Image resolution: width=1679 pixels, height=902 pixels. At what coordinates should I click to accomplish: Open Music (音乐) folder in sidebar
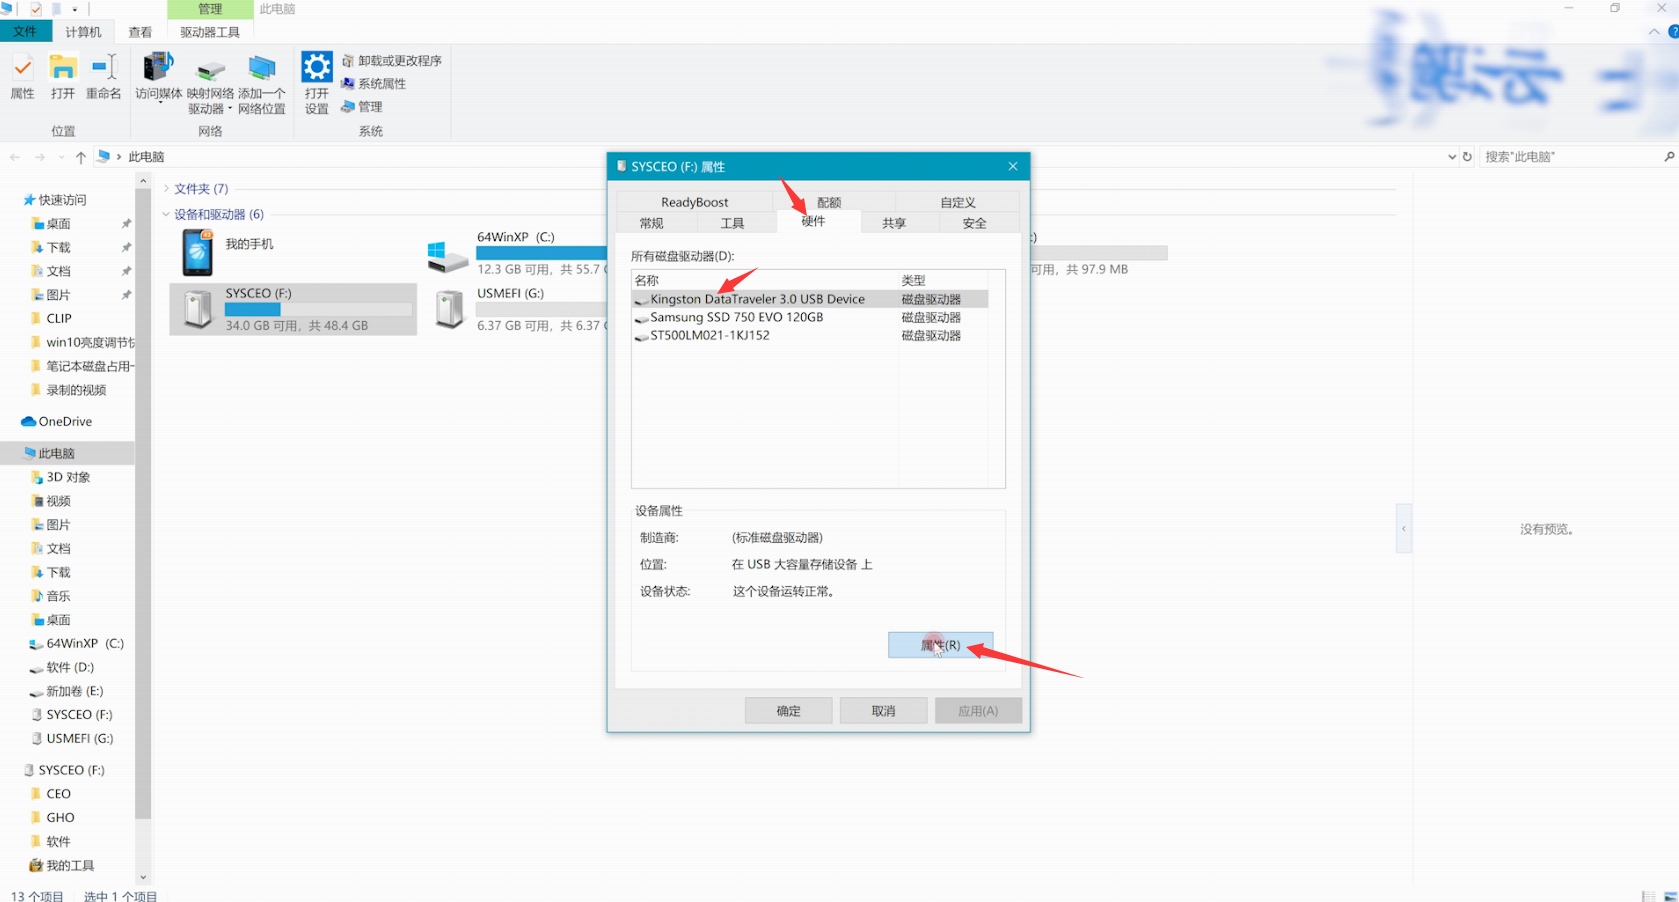pos(58,596)
